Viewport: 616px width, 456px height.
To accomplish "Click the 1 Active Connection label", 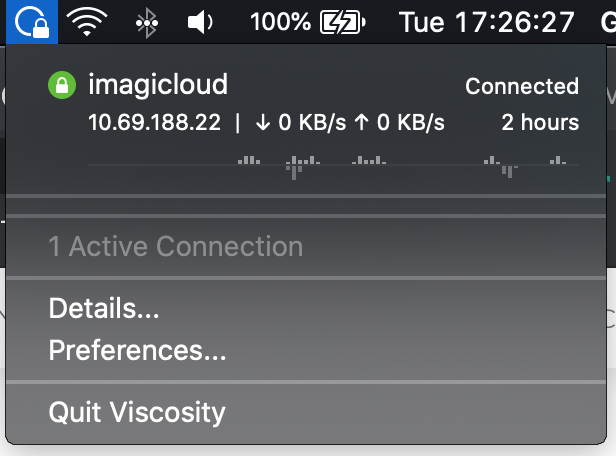I will click(176, 247).
